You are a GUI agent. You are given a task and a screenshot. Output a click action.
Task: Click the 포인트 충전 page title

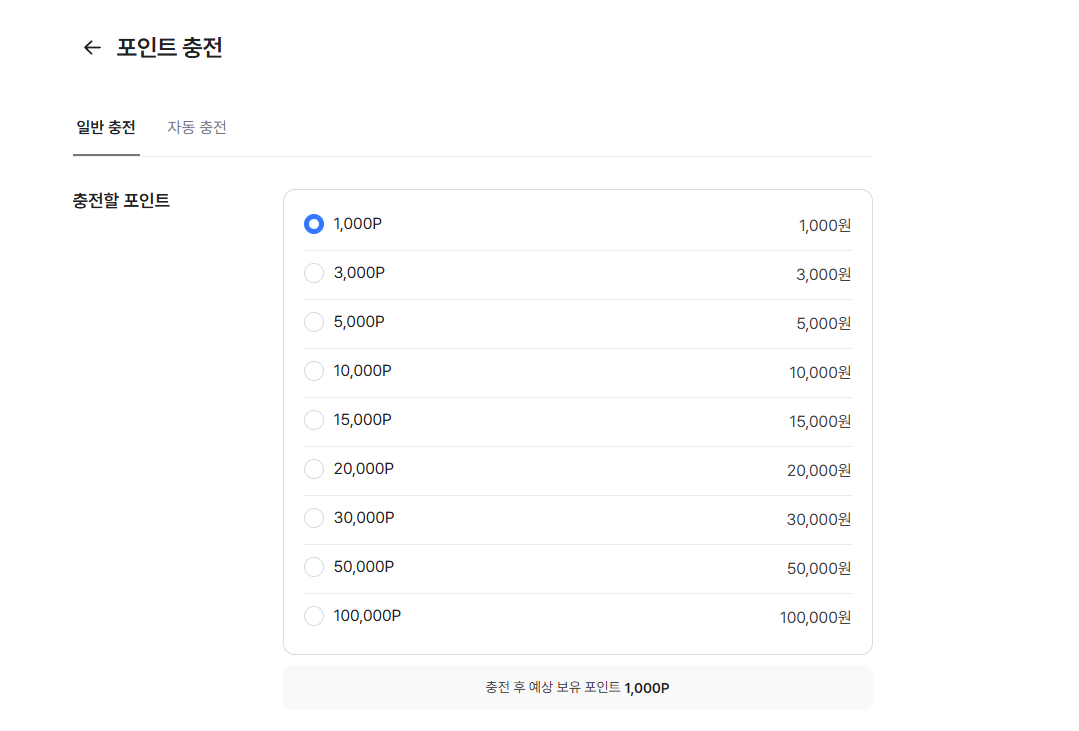tap(169, 47)
